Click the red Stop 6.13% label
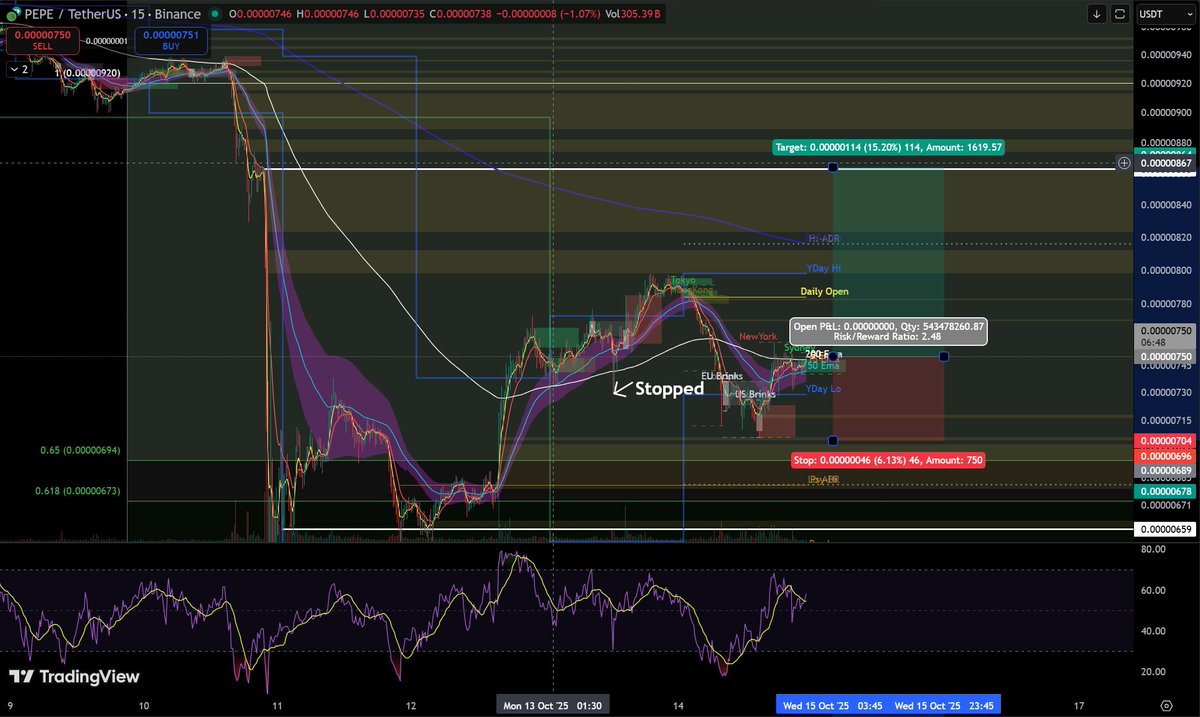 tap(888, 460)
